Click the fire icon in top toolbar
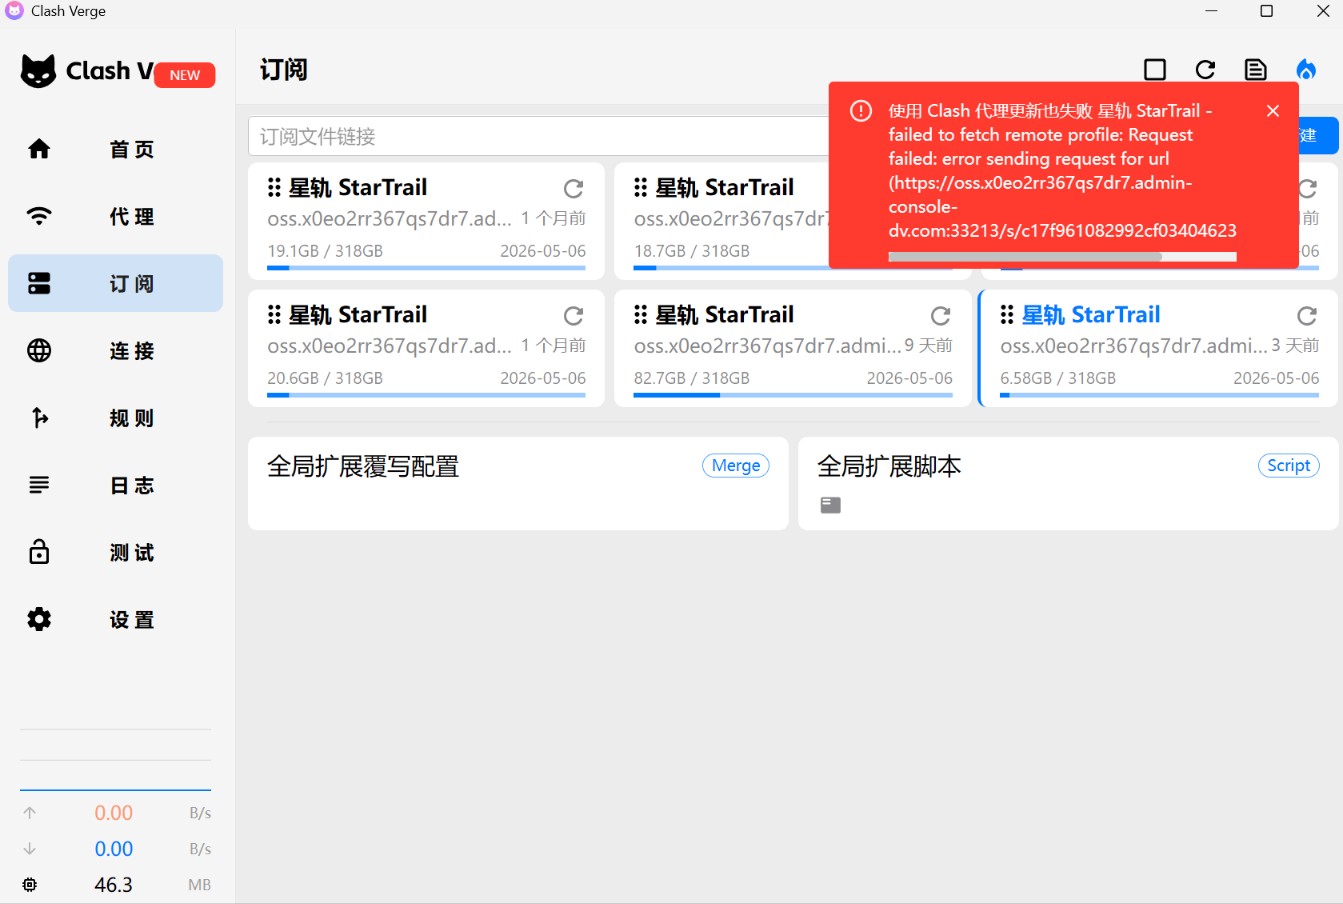Screen dimensions: 1343x904 click(x=1306, y=70)
